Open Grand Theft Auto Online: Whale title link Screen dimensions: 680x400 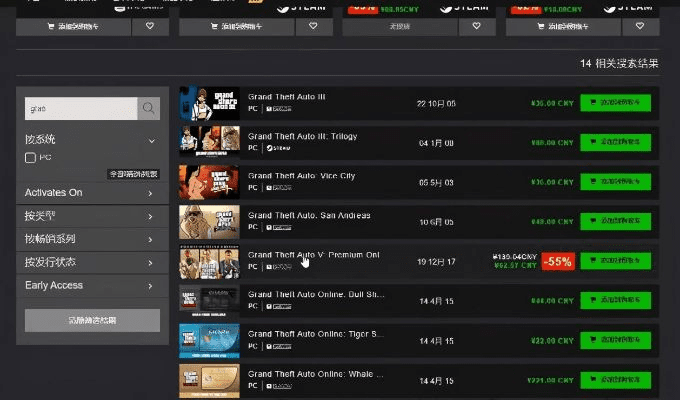(x=315, y=374)
